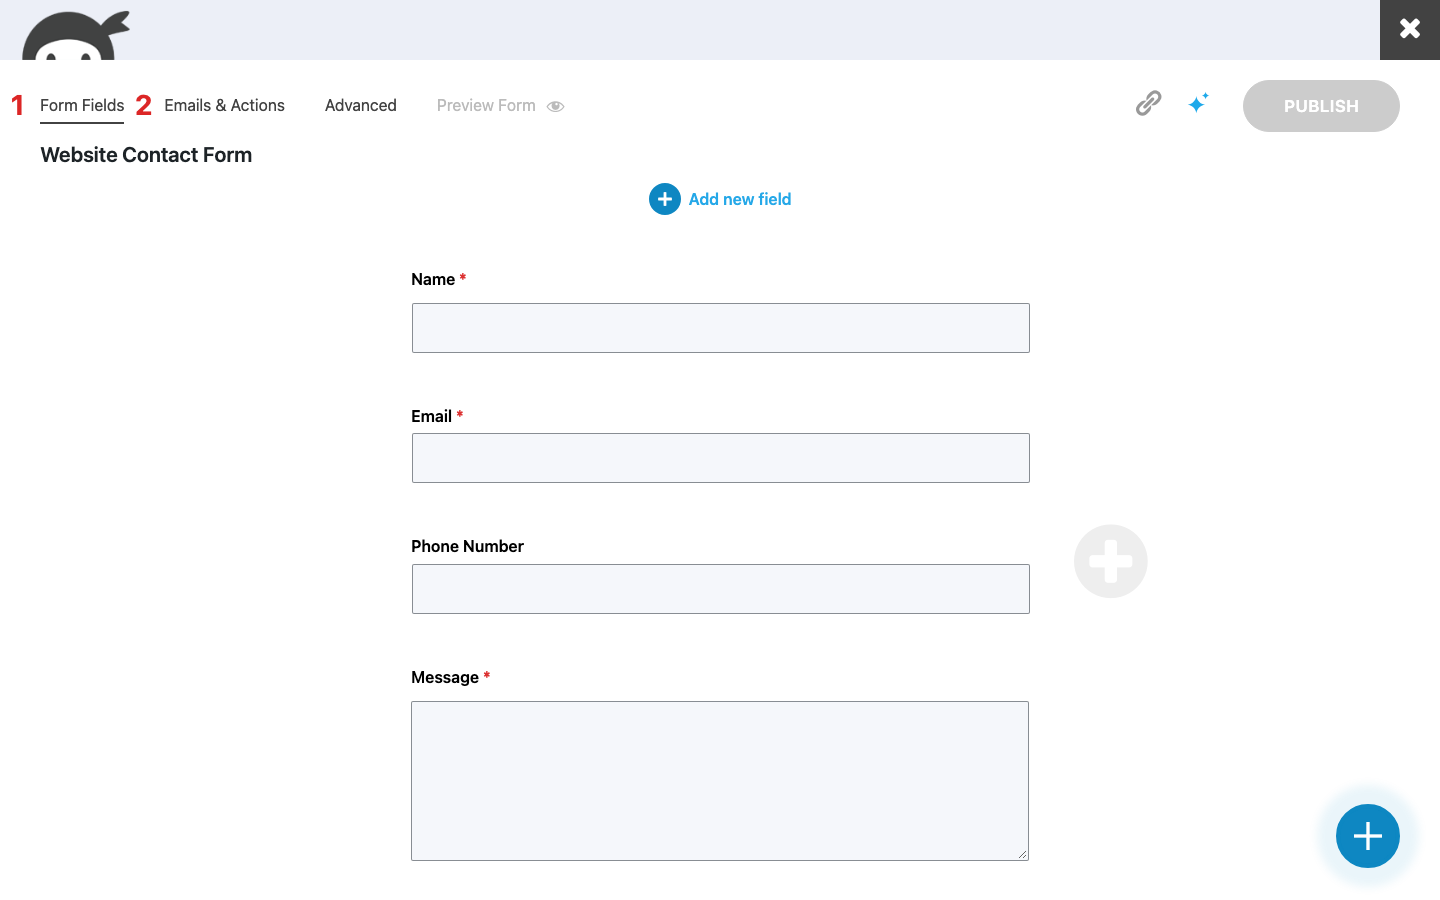Select the Phone Number field label
Image resolution: width=1440 pixels, height=900 pixels.
point(467,547)
